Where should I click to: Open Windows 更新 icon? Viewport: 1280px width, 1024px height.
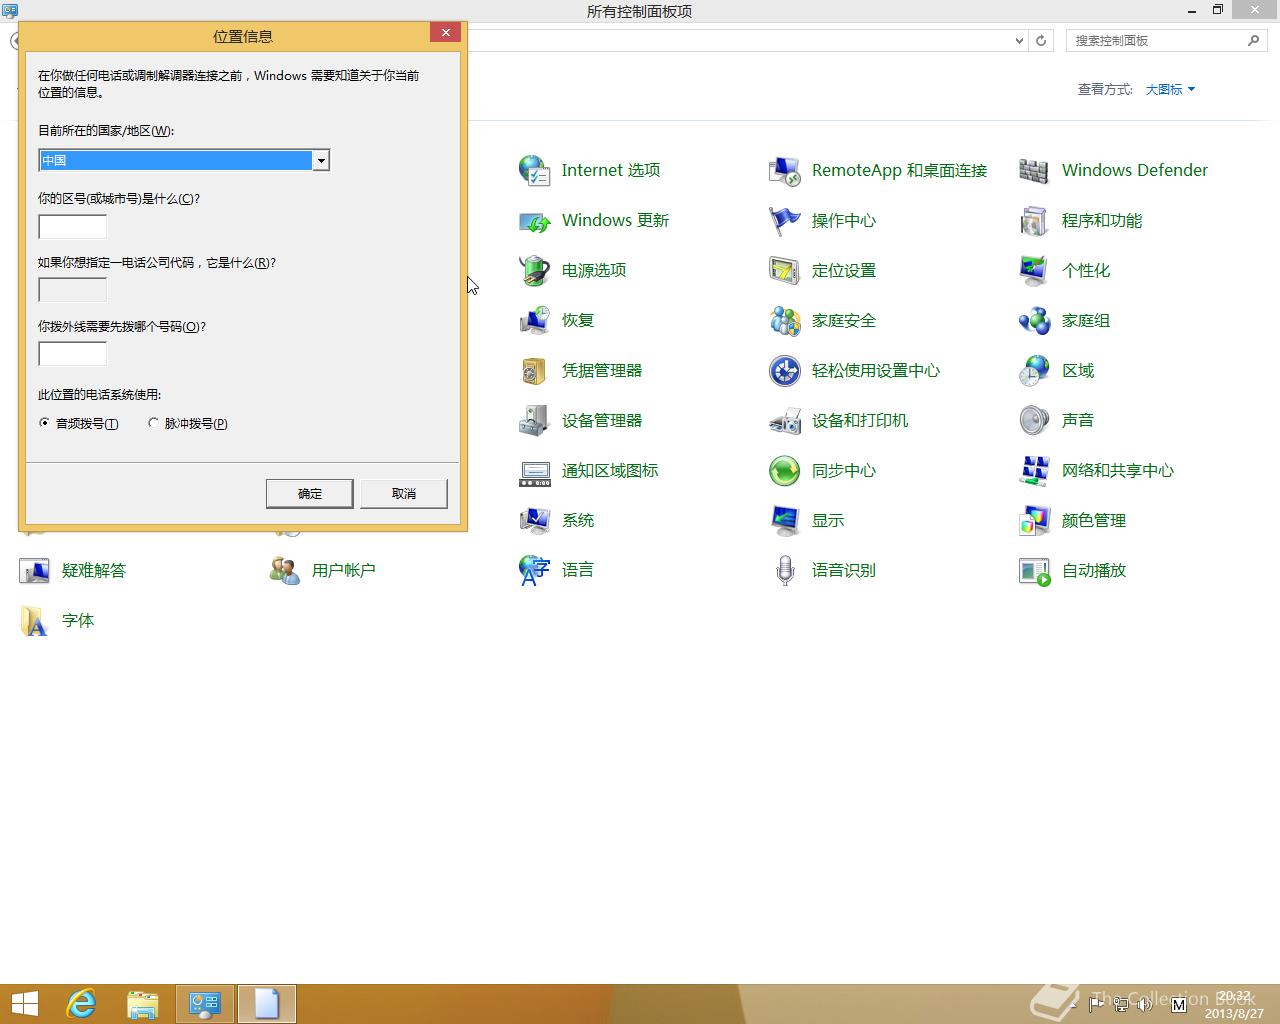535,220
